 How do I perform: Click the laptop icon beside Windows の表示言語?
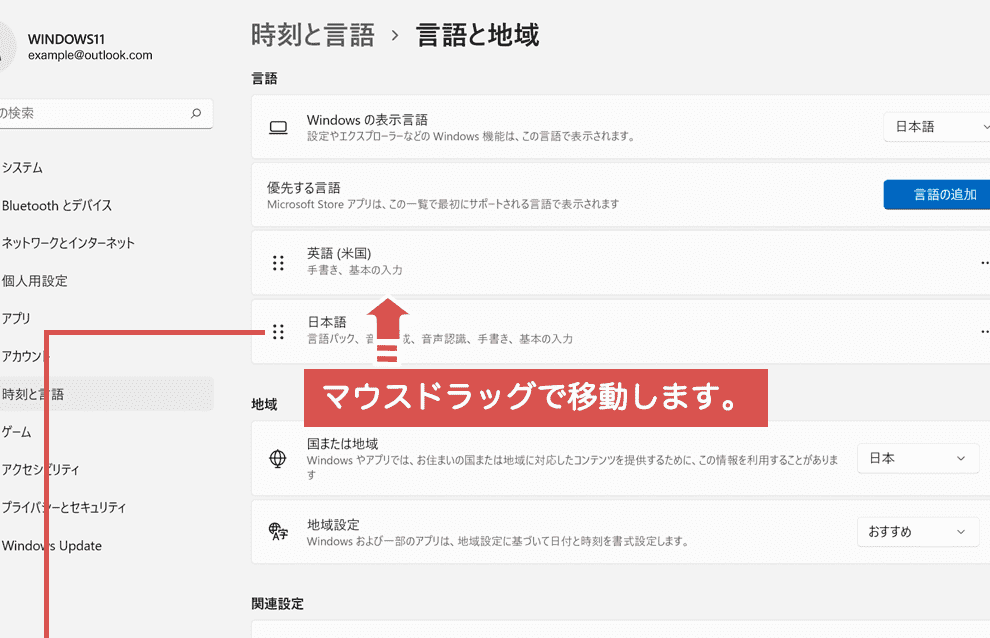tap(278, 127)
